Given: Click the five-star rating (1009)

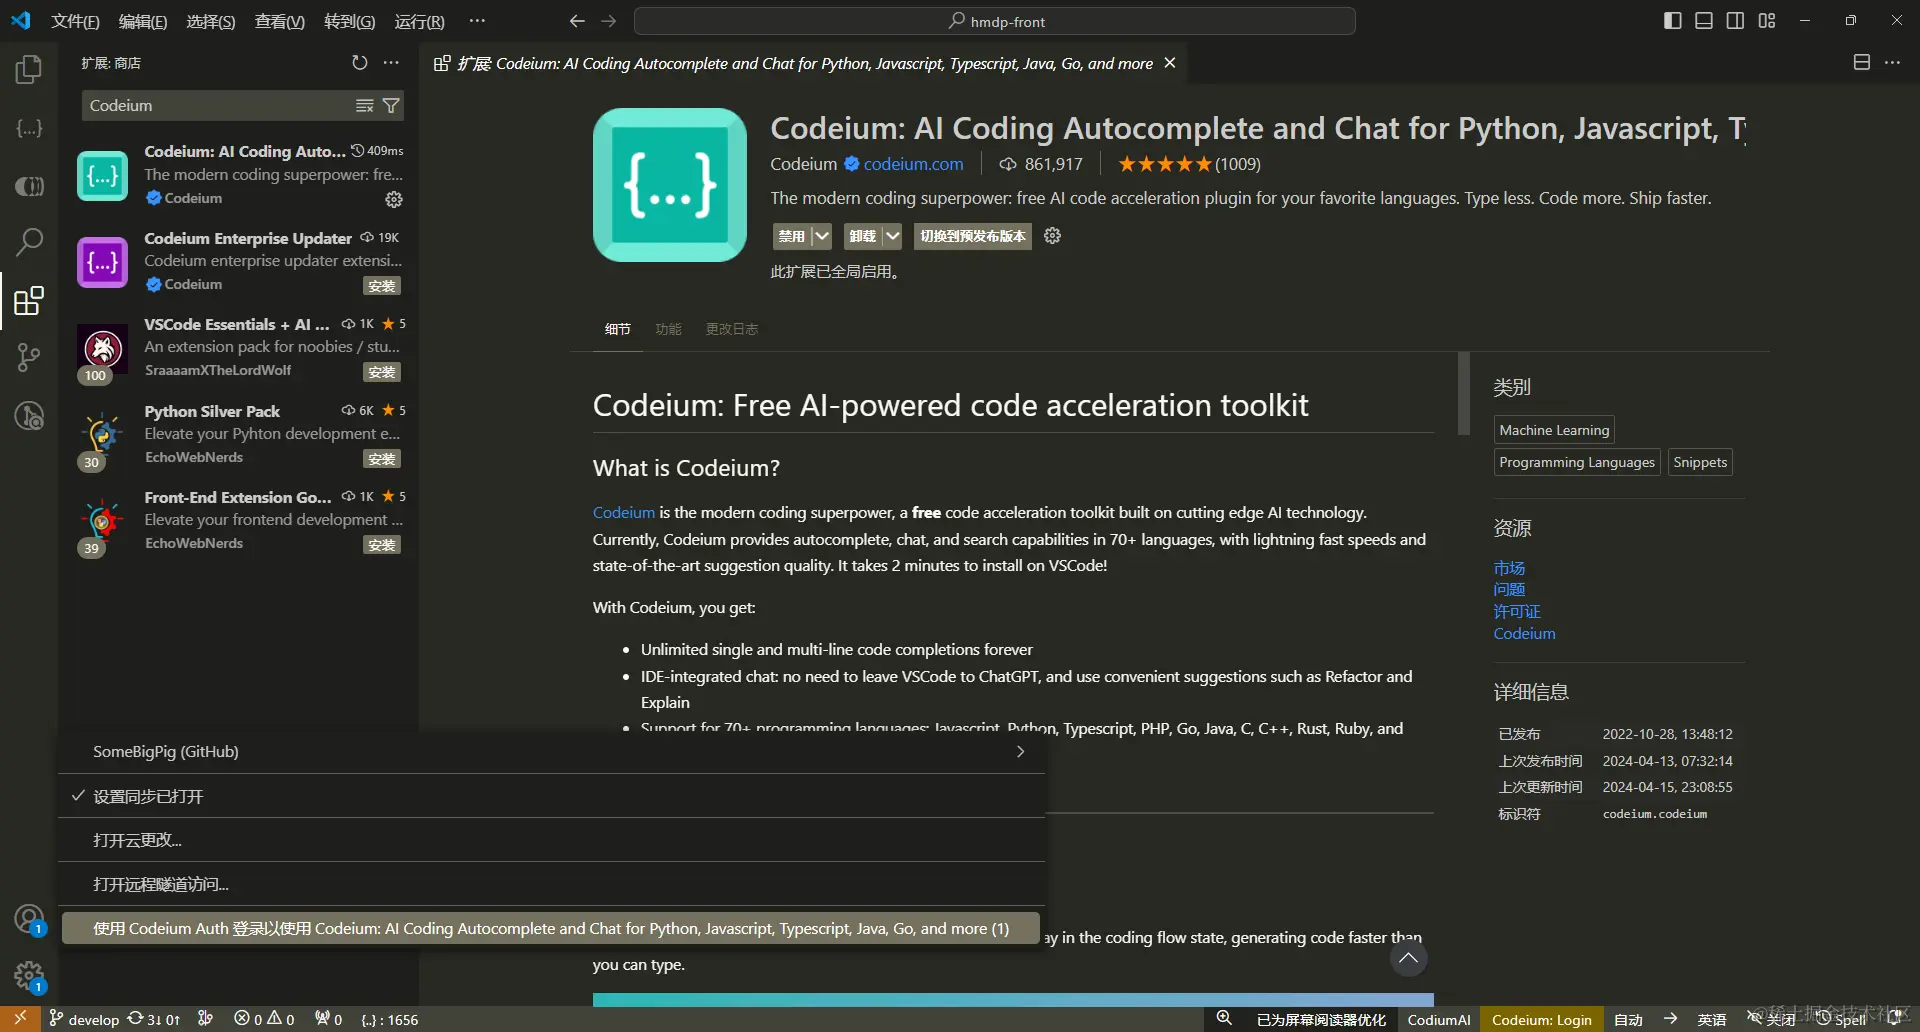Looking at the screenshot, I should click(1189, 164).
